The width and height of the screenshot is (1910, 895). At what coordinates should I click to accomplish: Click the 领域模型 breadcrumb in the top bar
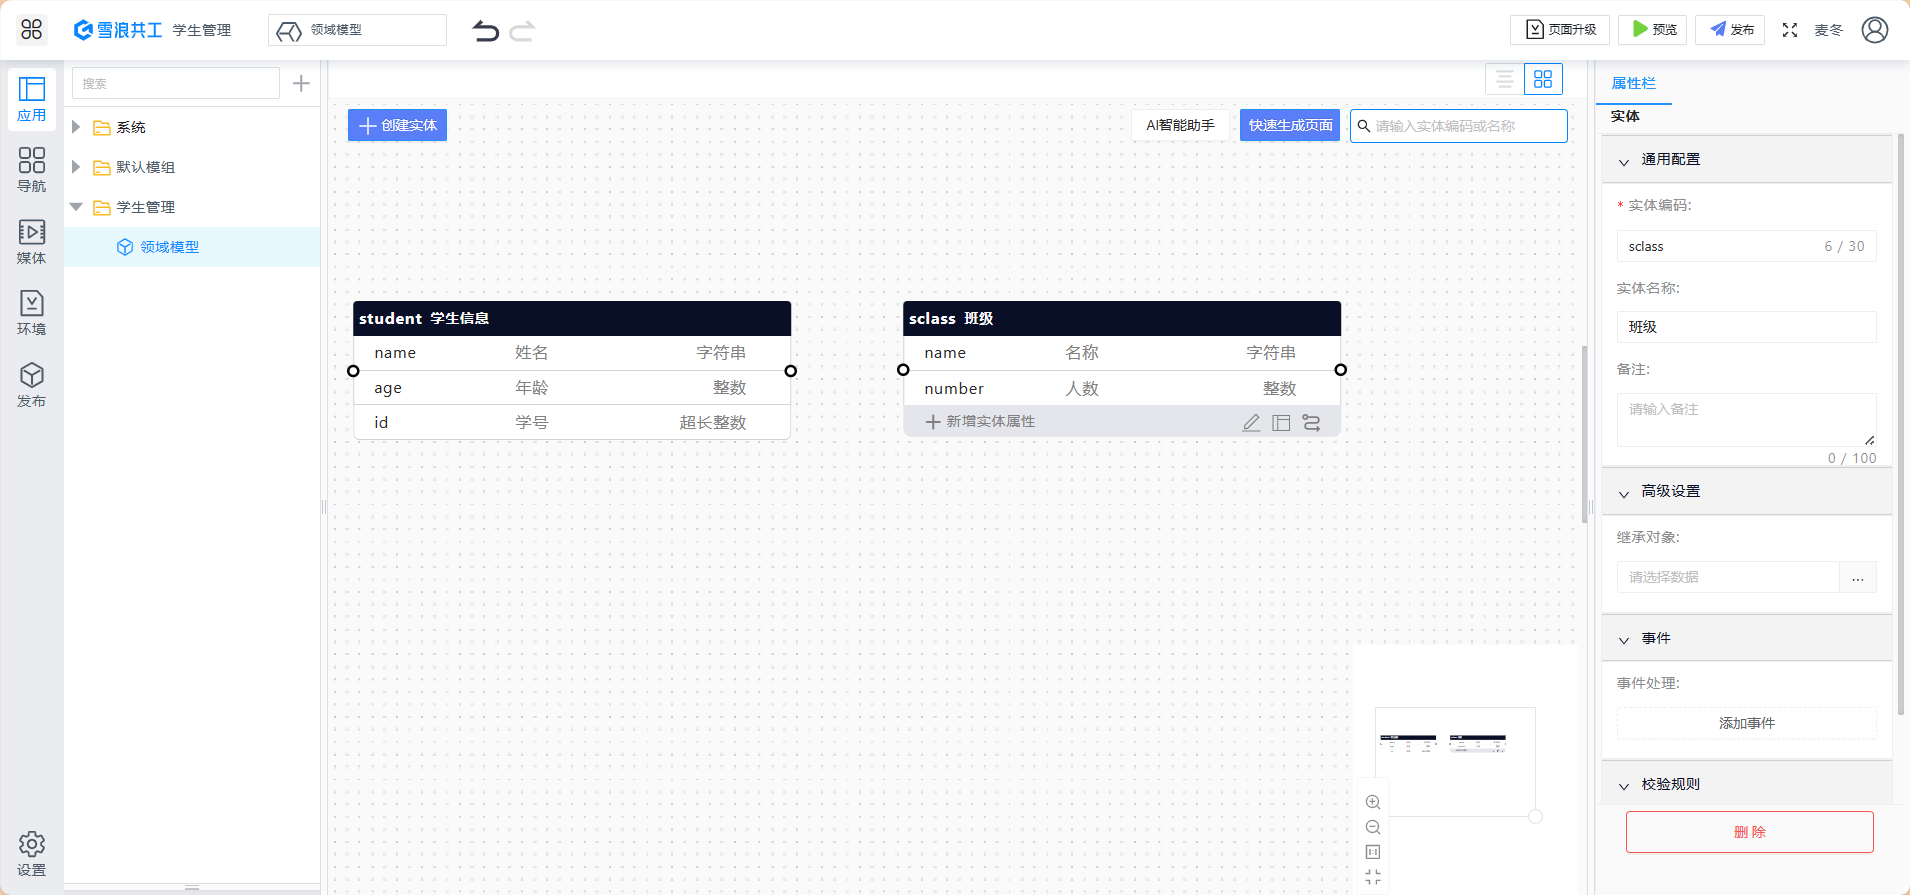click(x=357, y=30)
